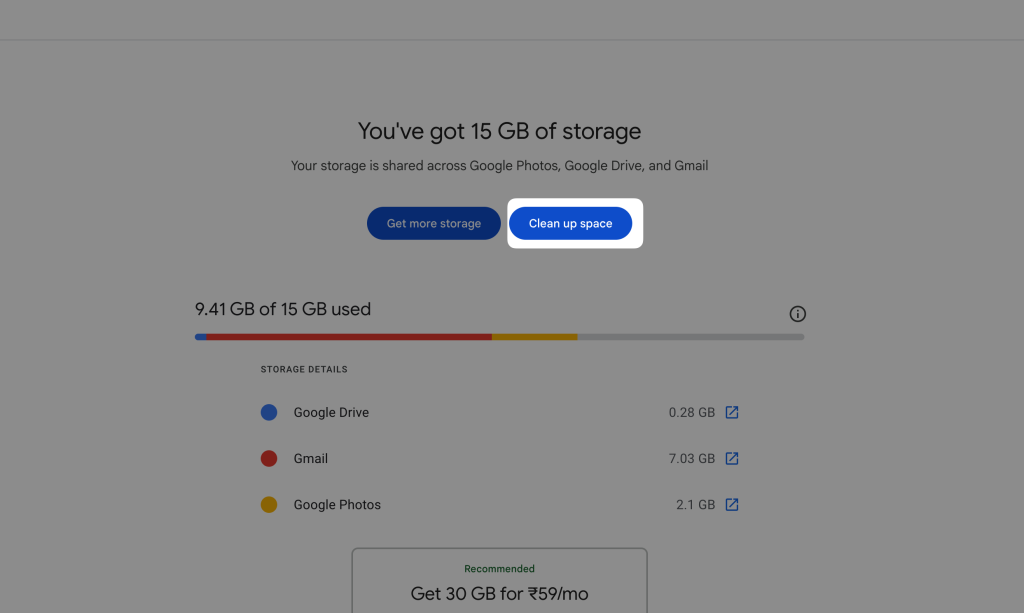Open Google Photos via its external link icon
This screenshot has width=1024, height=613.
733,504
